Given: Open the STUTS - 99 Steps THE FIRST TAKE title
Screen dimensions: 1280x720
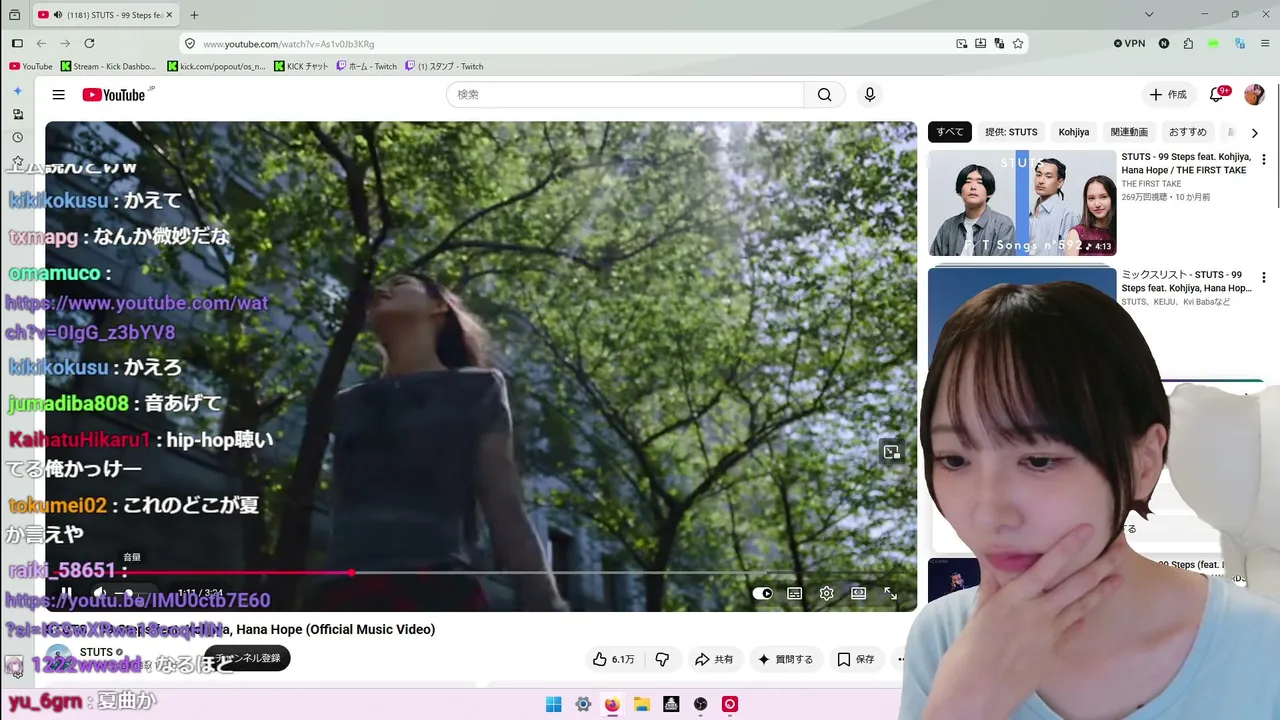Looking at the screenshot, I should [1184, 163].
